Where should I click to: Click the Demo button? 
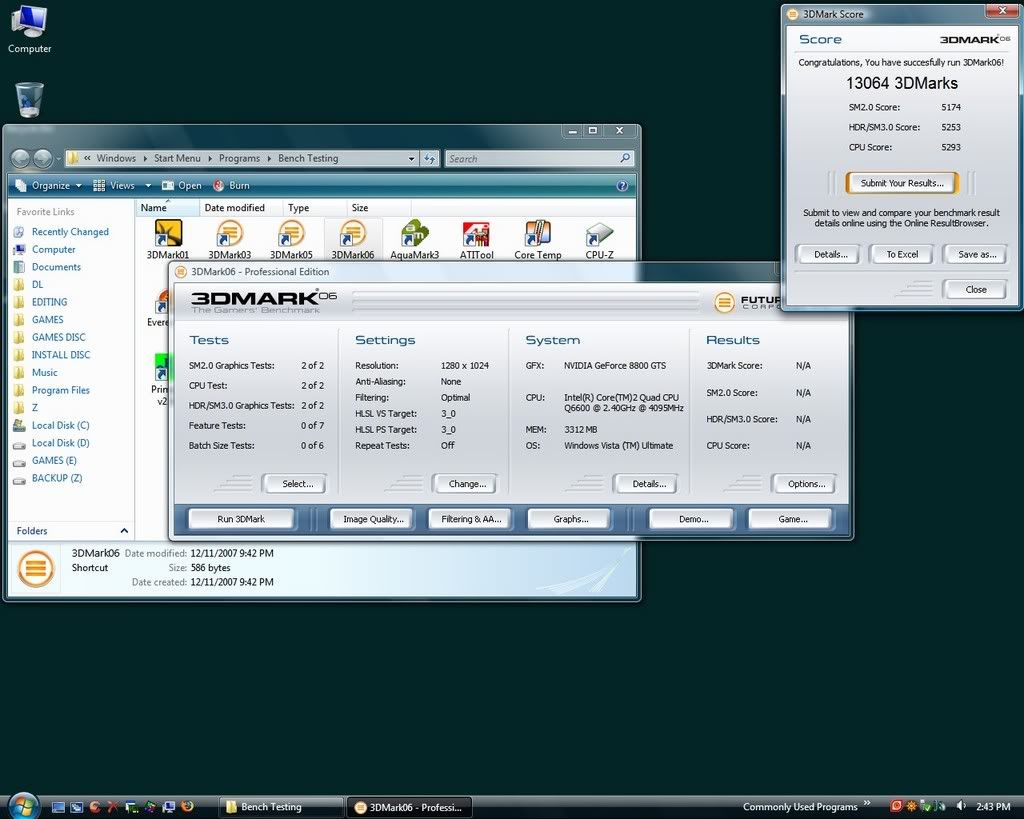[x=692, y=519]
